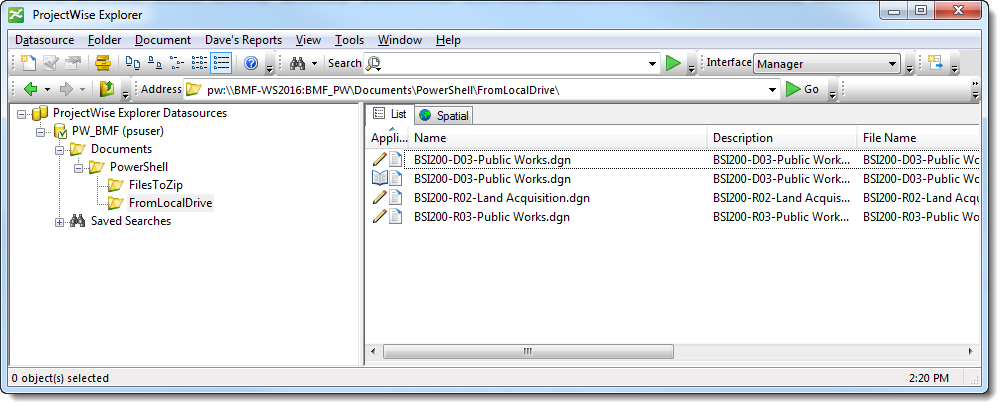Run search with green play arrow
Image resolution: width=1004 pixels, height=409 pixels.
click(673, 63)
